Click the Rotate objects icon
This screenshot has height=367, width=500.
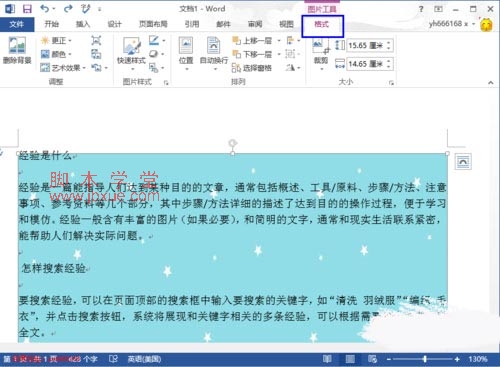[291, 68]
